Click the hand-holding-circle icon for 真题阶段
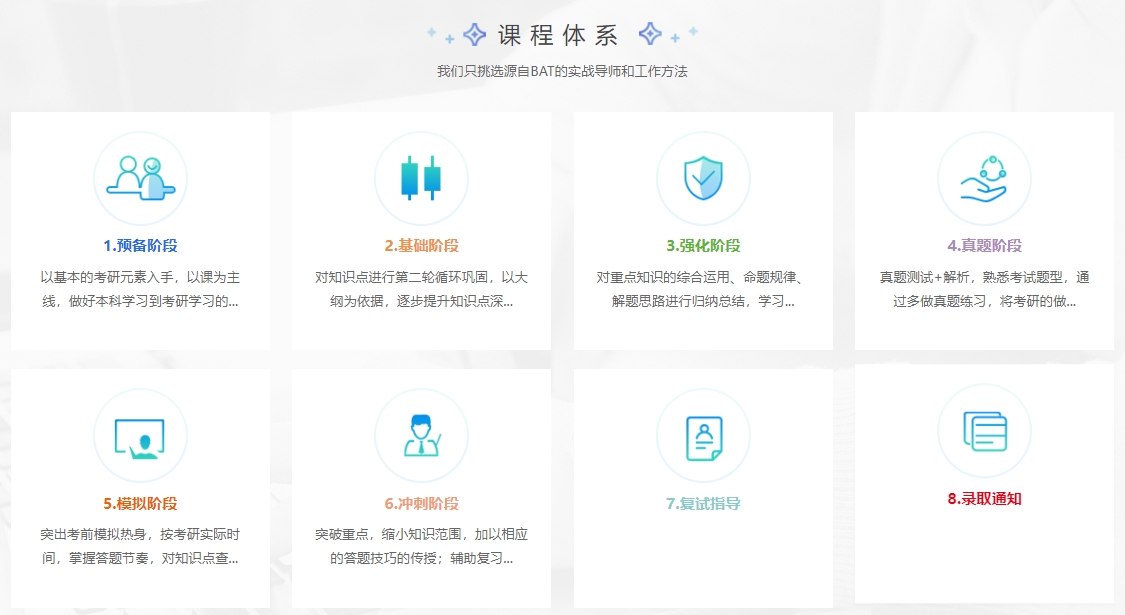 click(x=984, y=178)
